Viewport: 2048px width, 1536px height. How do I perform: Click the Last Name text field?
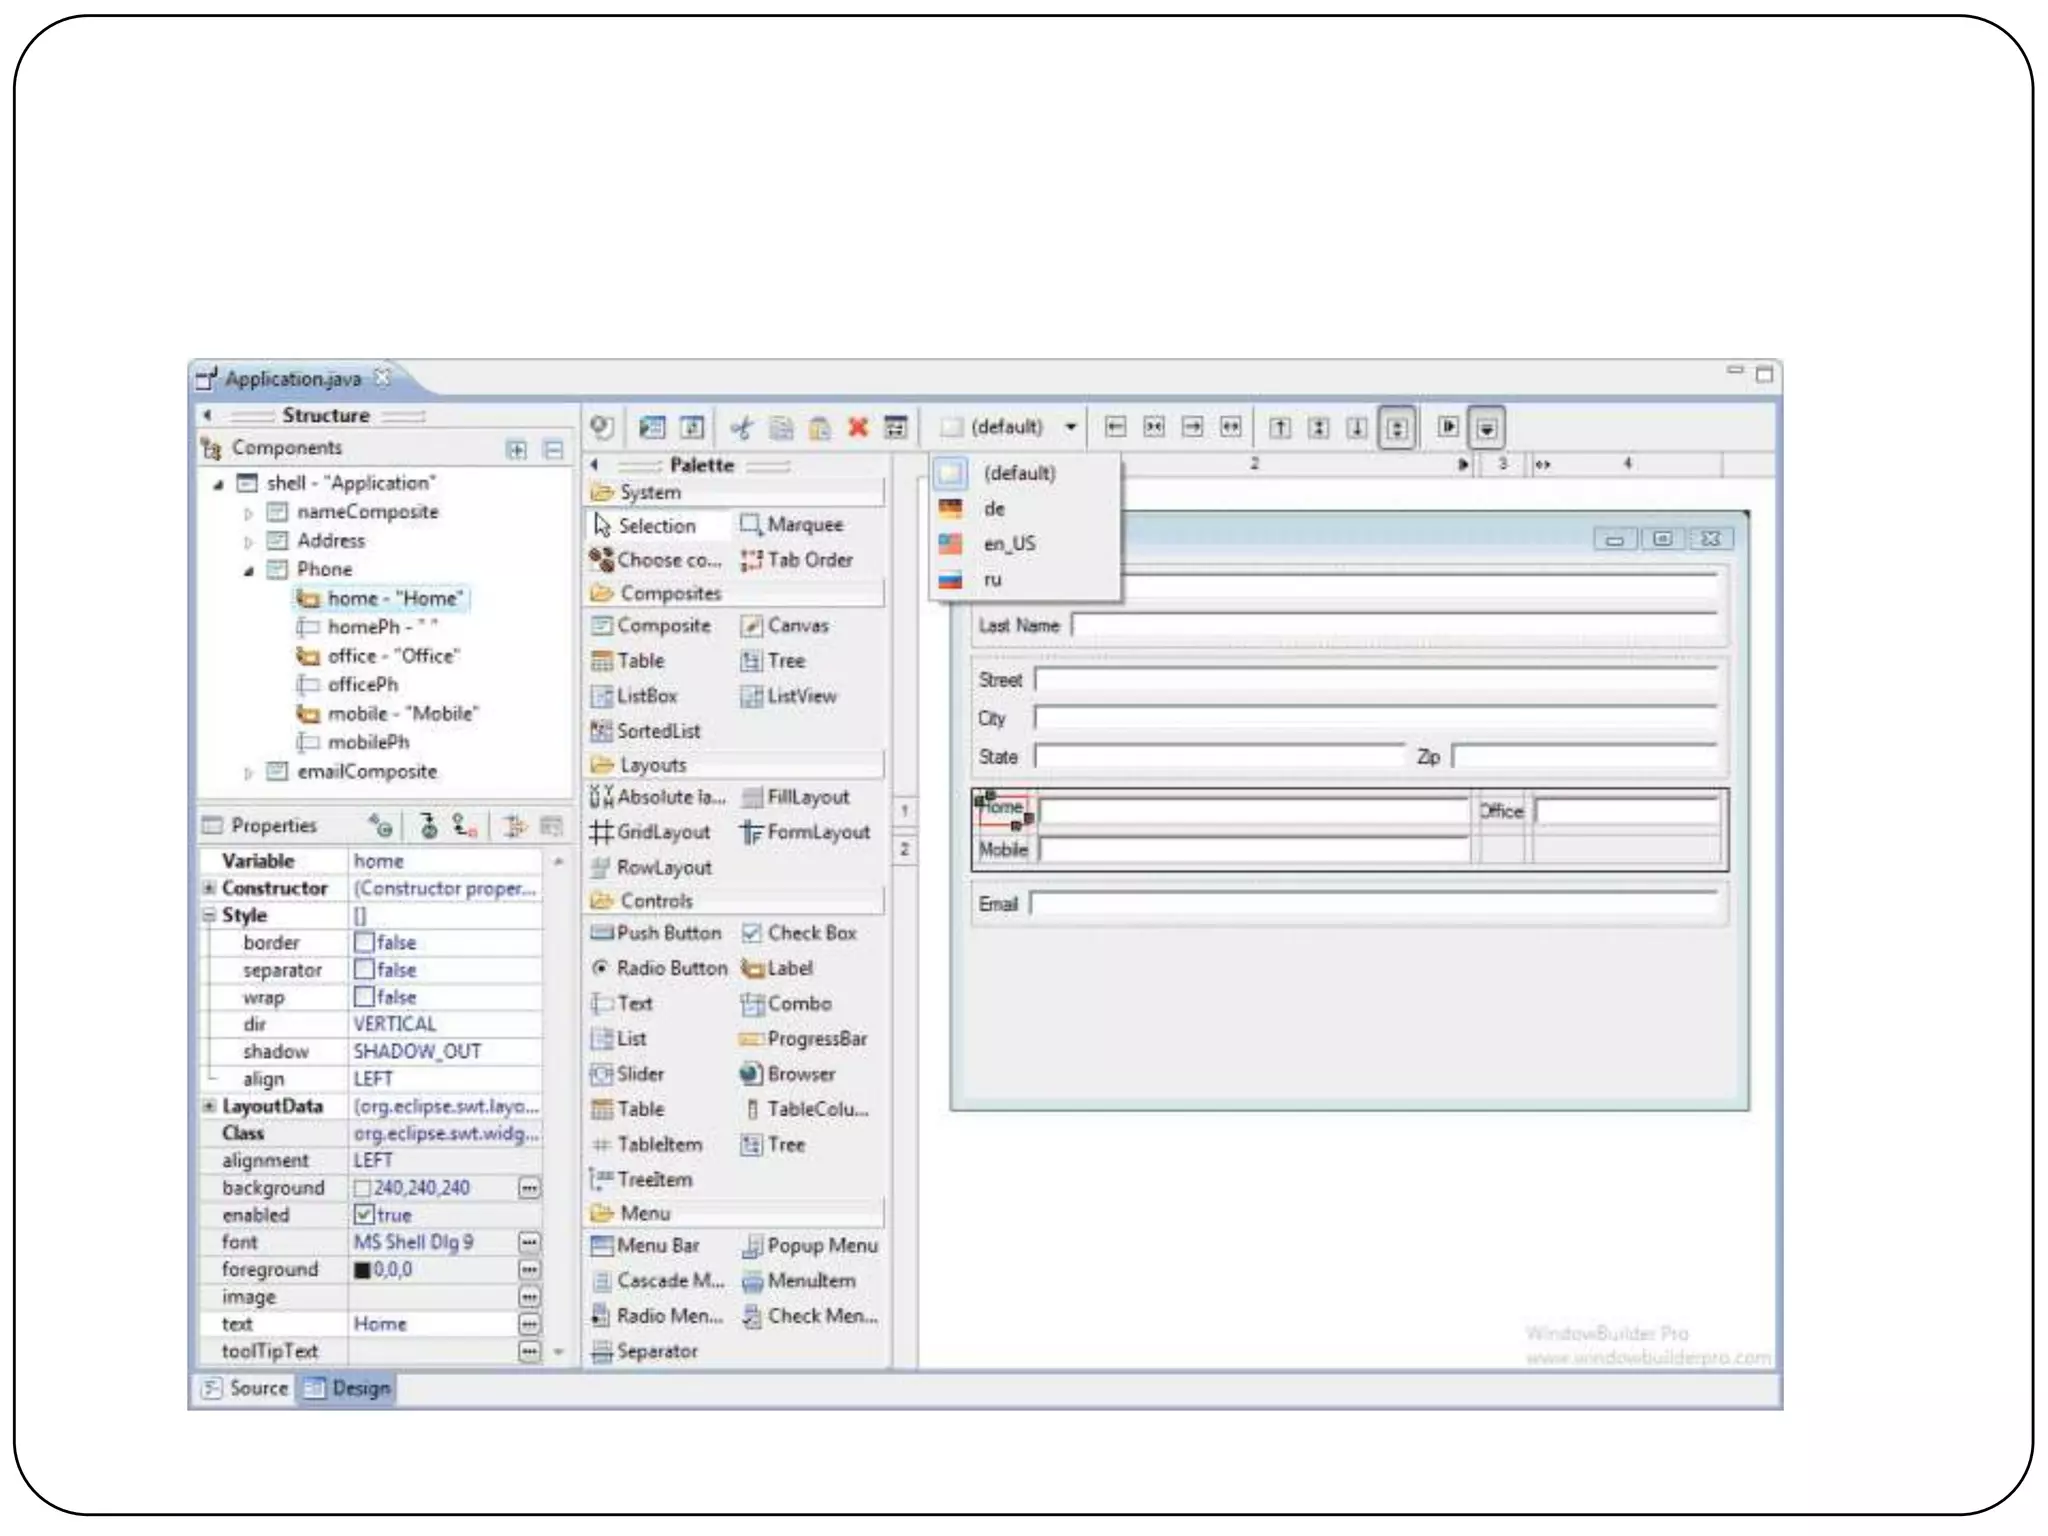(1395, 626)
